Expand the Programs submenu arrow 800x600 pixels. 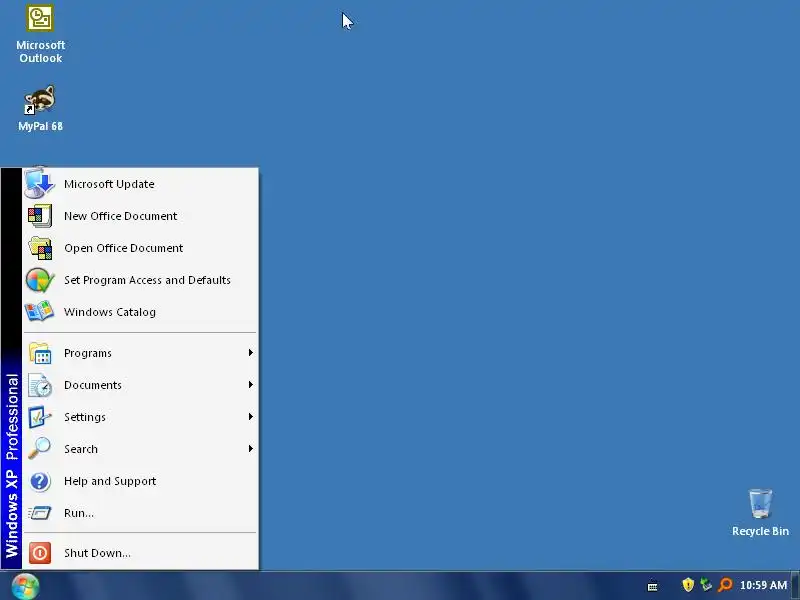point(251,353)
